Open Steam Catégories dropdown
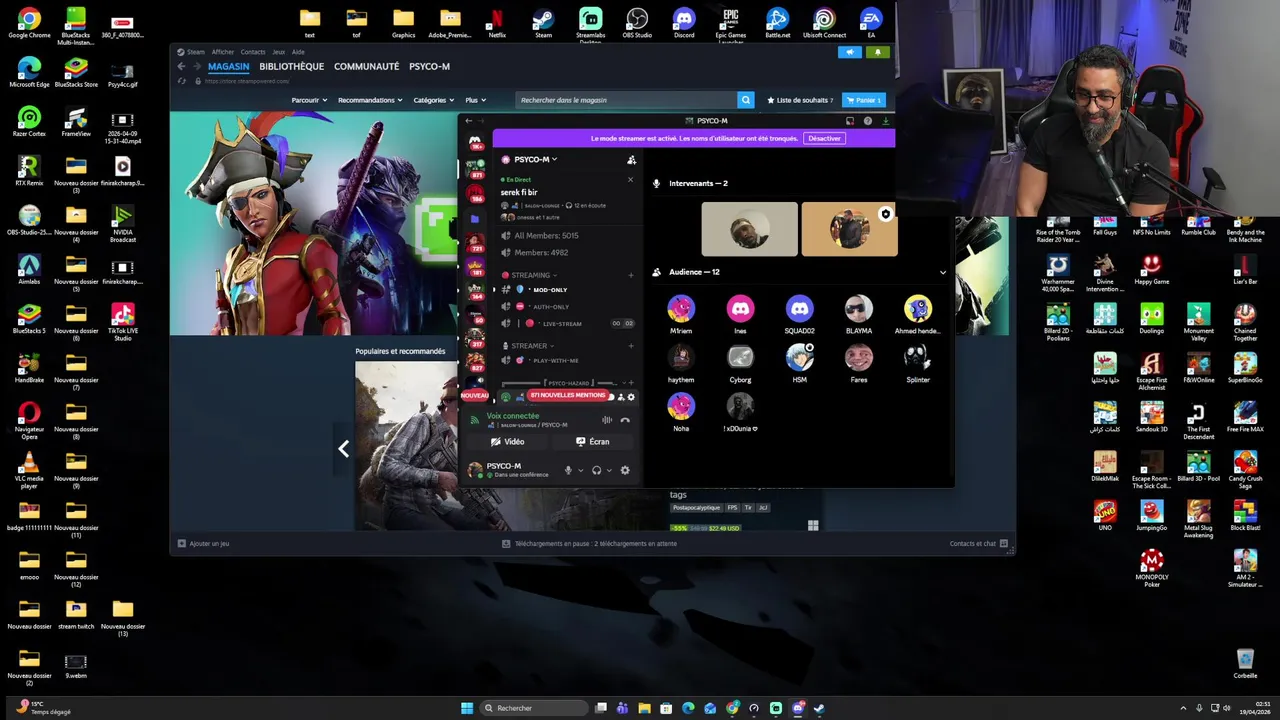 pos(434,100)
